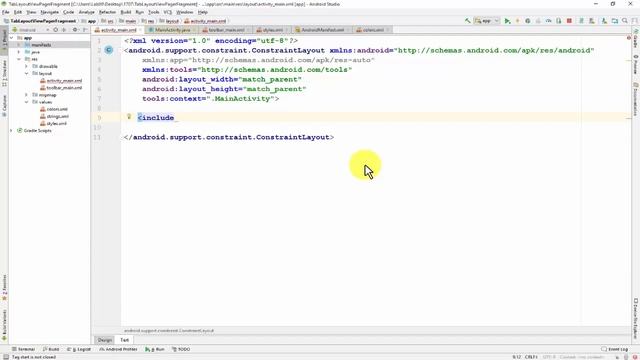Open the Build tool window
This screenshot has height=360, width=640.
pos(51,349)
